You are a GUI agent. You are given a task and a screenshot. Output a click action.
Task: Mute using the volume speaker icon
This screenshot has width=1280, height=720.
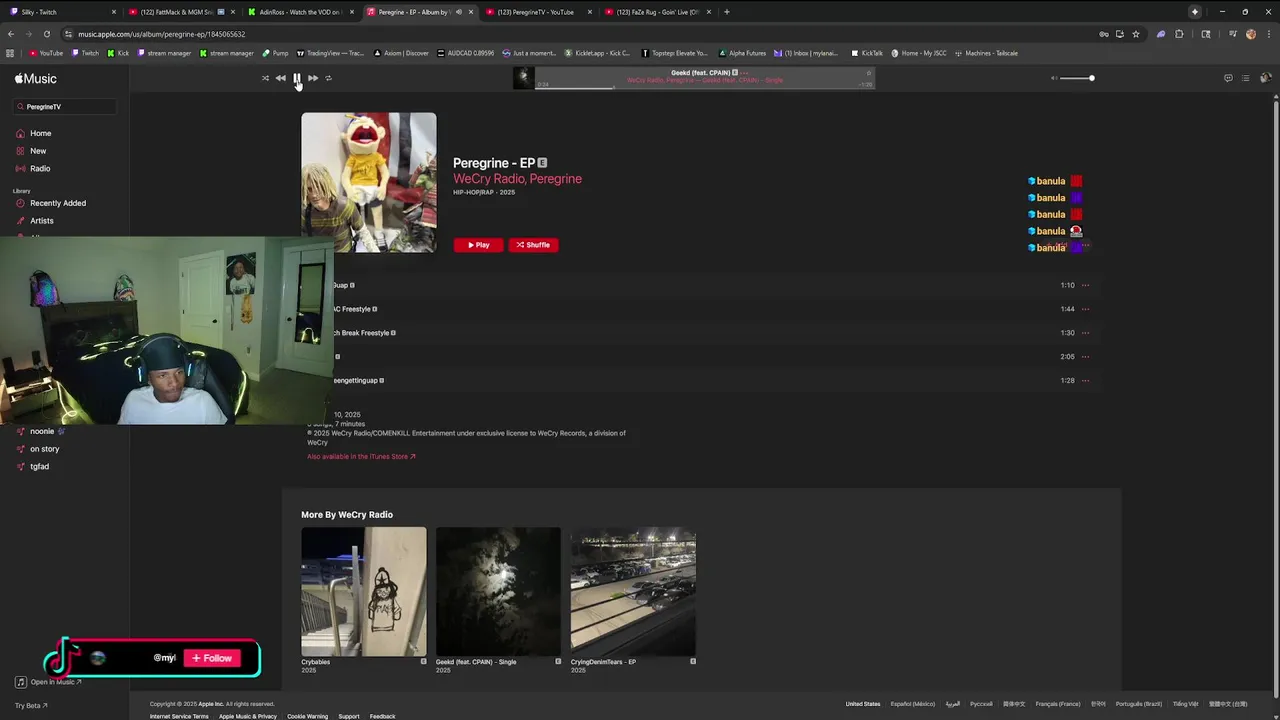point(1053,78)
